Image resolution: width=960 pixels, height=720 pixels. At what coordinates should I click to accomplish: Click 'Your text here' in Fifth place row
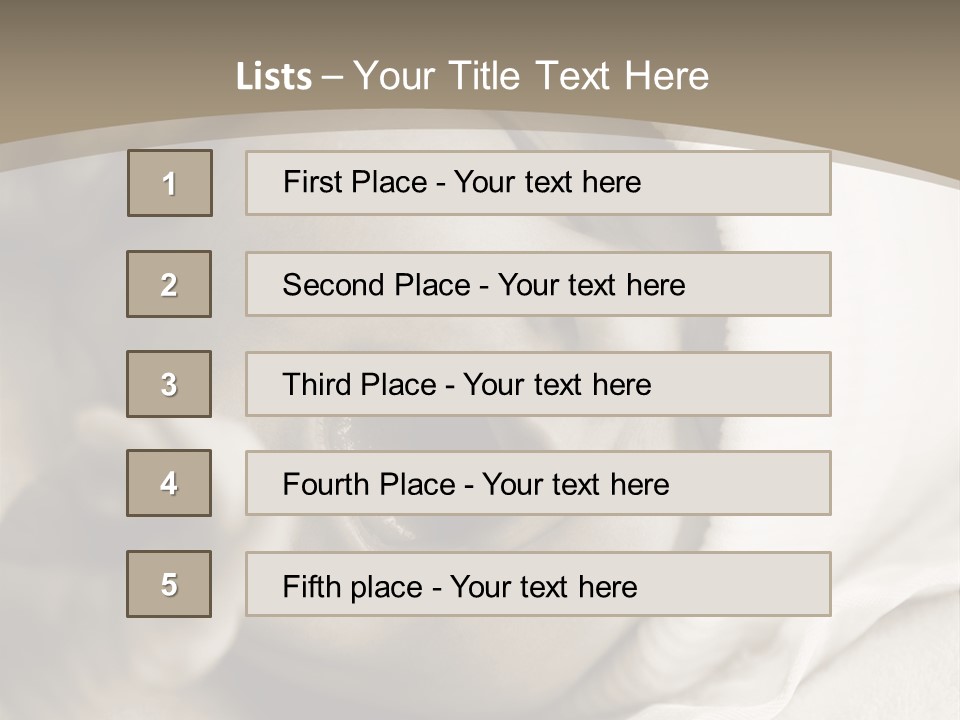coord(543,586)
